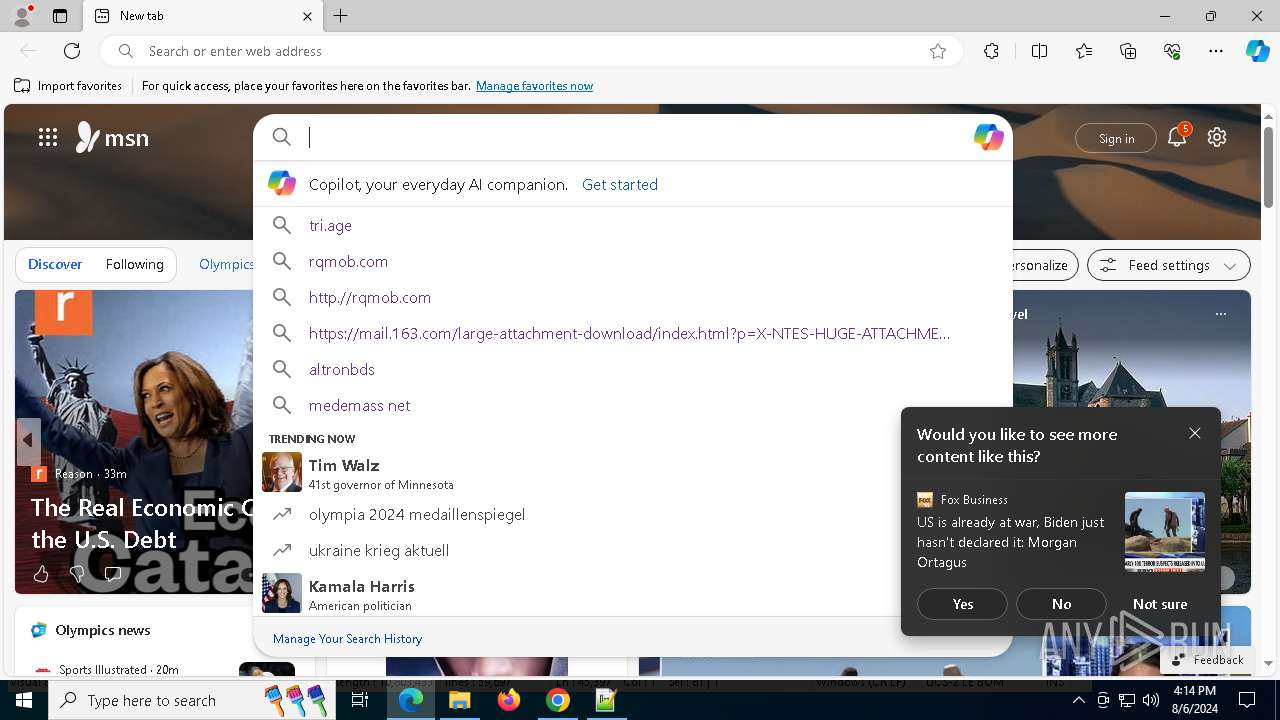Select the altronbds search suggestion
The image size is (1280, 720).
632,369
